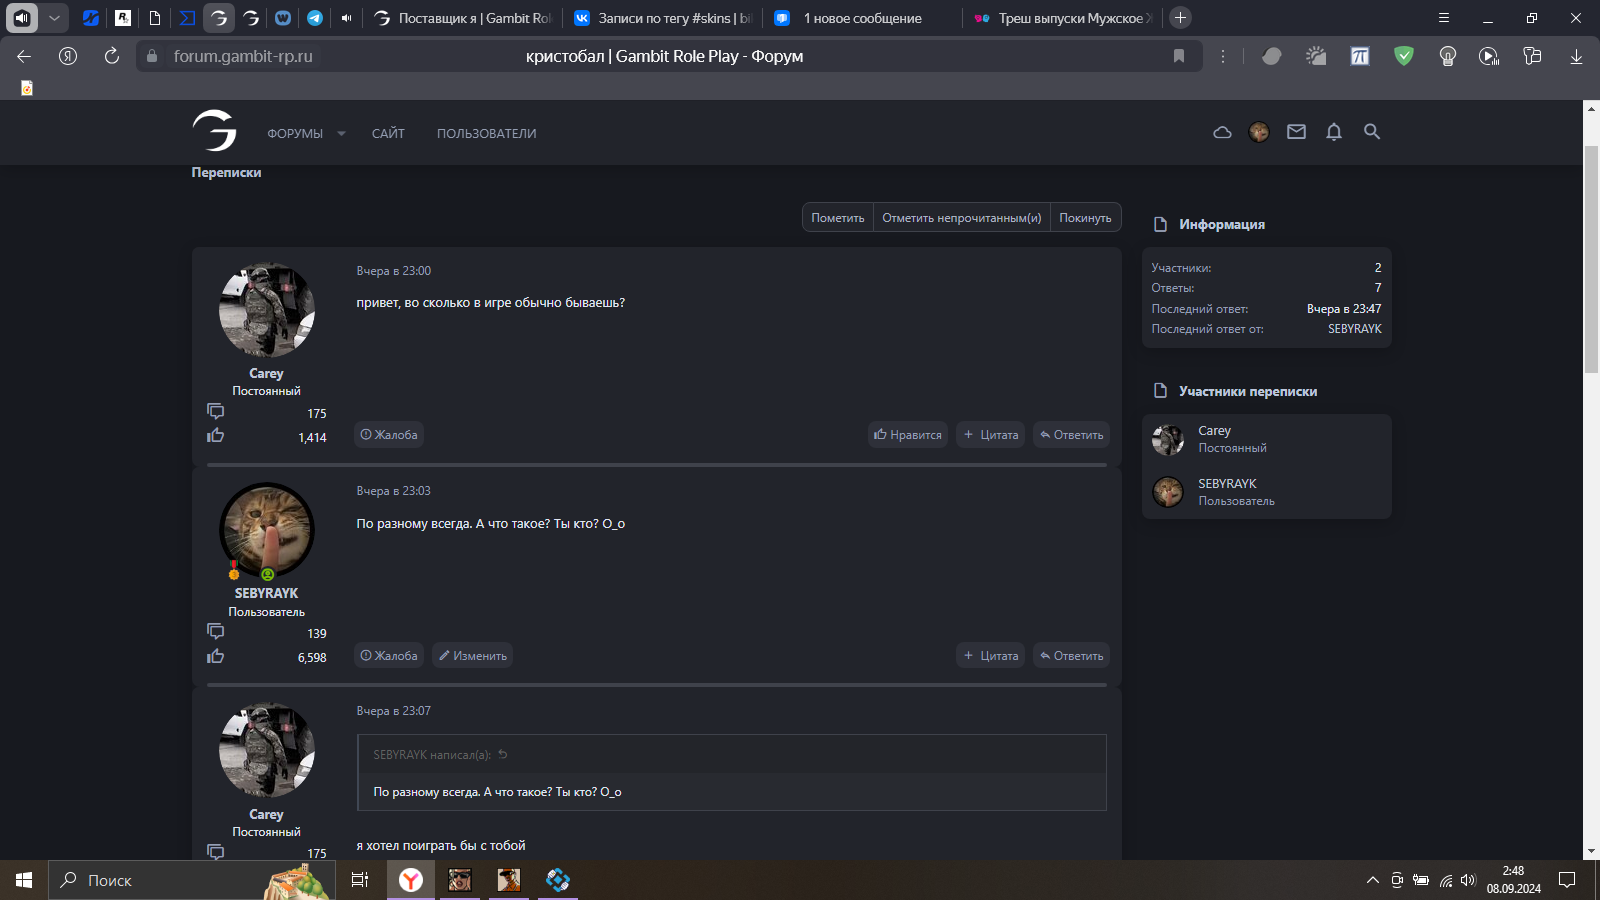Open the ПОЛЬЗОВАТЕЛИ menu item
This screenshot has width=1600, height=900.
coord(486,133)
